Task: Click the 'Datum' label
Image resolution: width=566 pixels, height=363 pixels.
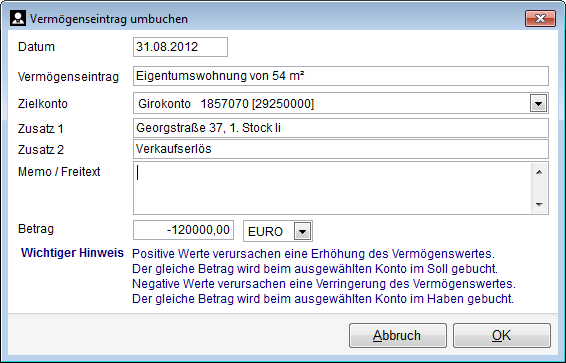Action: (36, 47)
